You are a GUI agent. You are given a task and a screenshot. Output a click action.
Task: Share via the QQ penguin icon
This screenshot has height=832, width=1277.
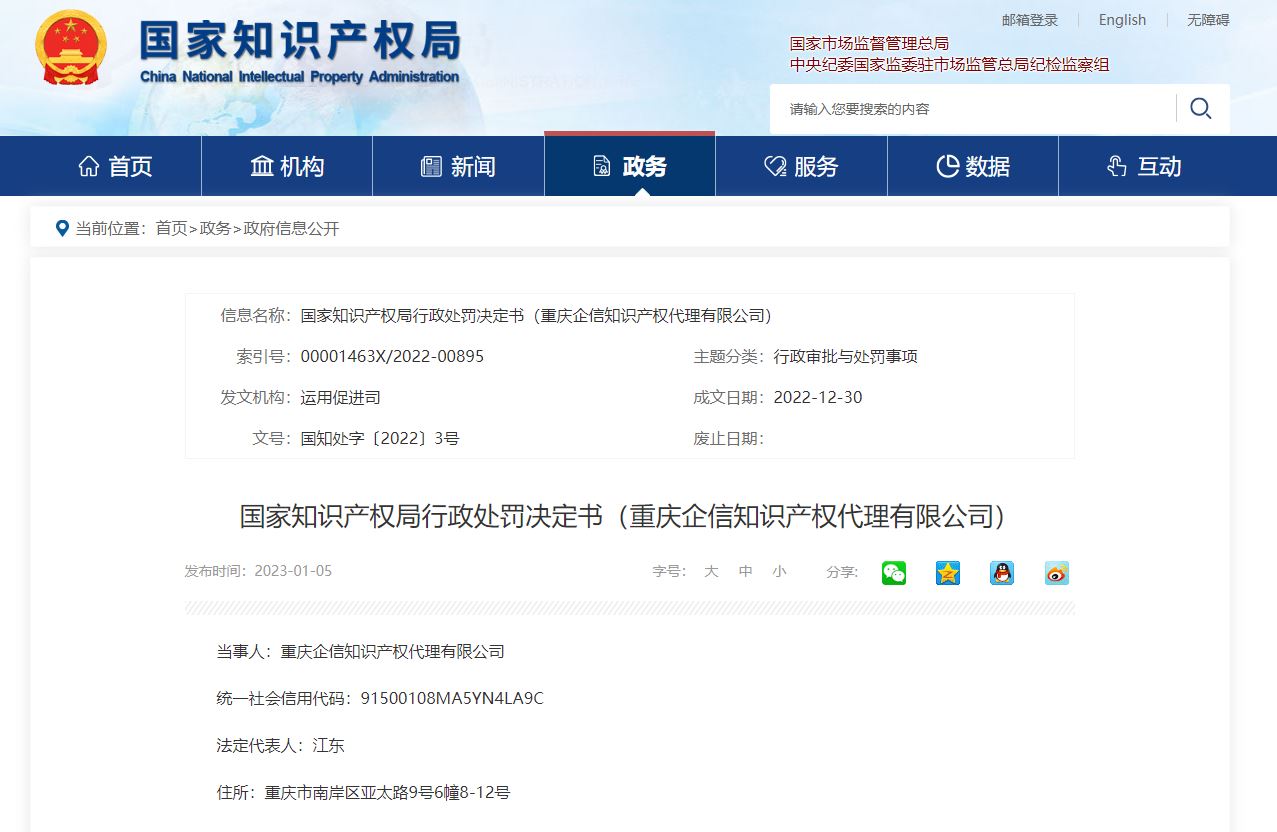point(1002,573)
